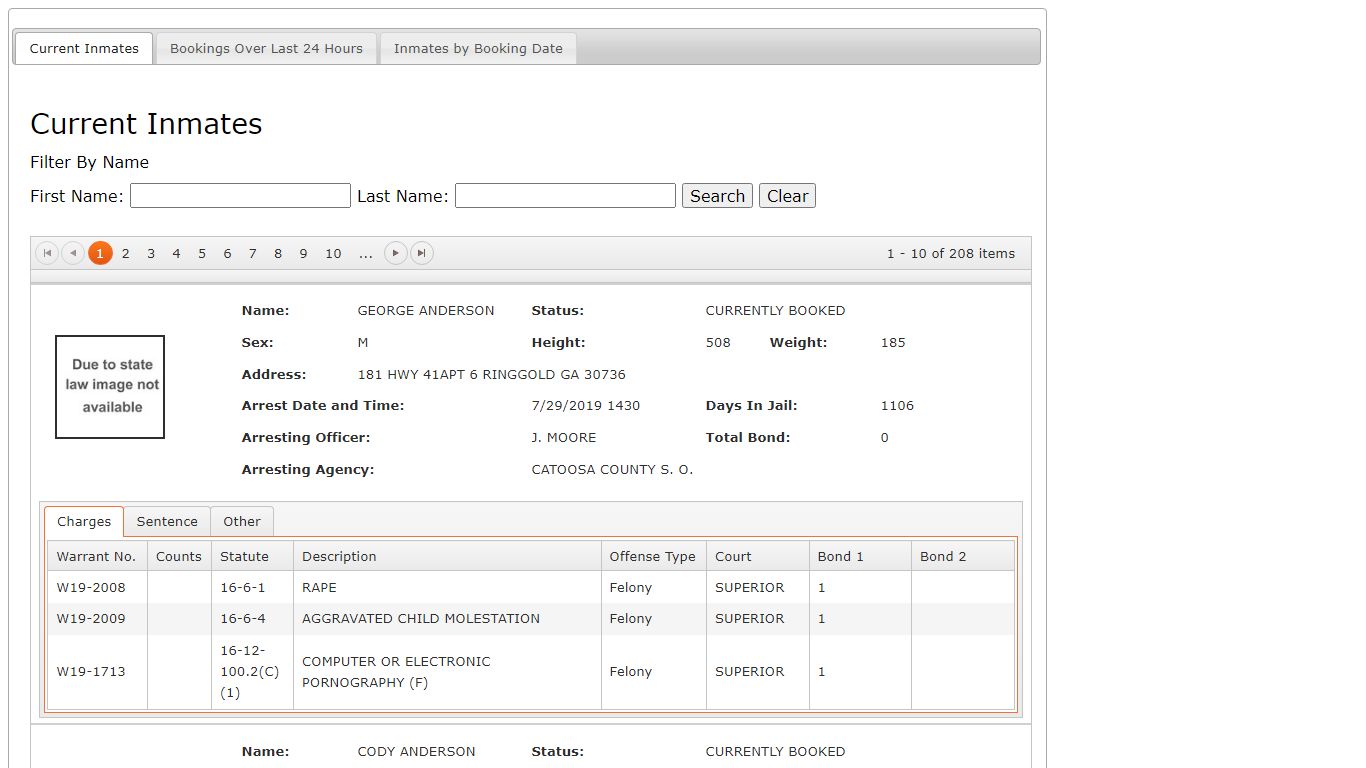Click the Warrant No. column header
Screen dimensions: 1366x768
97,557
